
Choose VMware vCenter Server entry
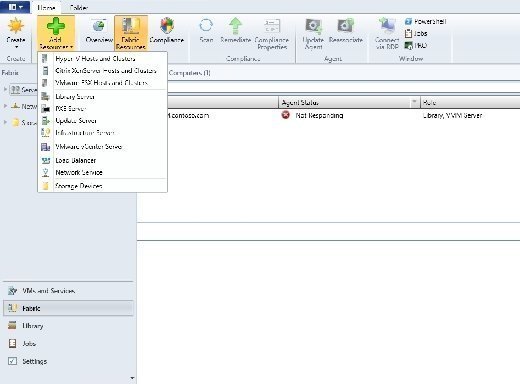coord(103,147)
